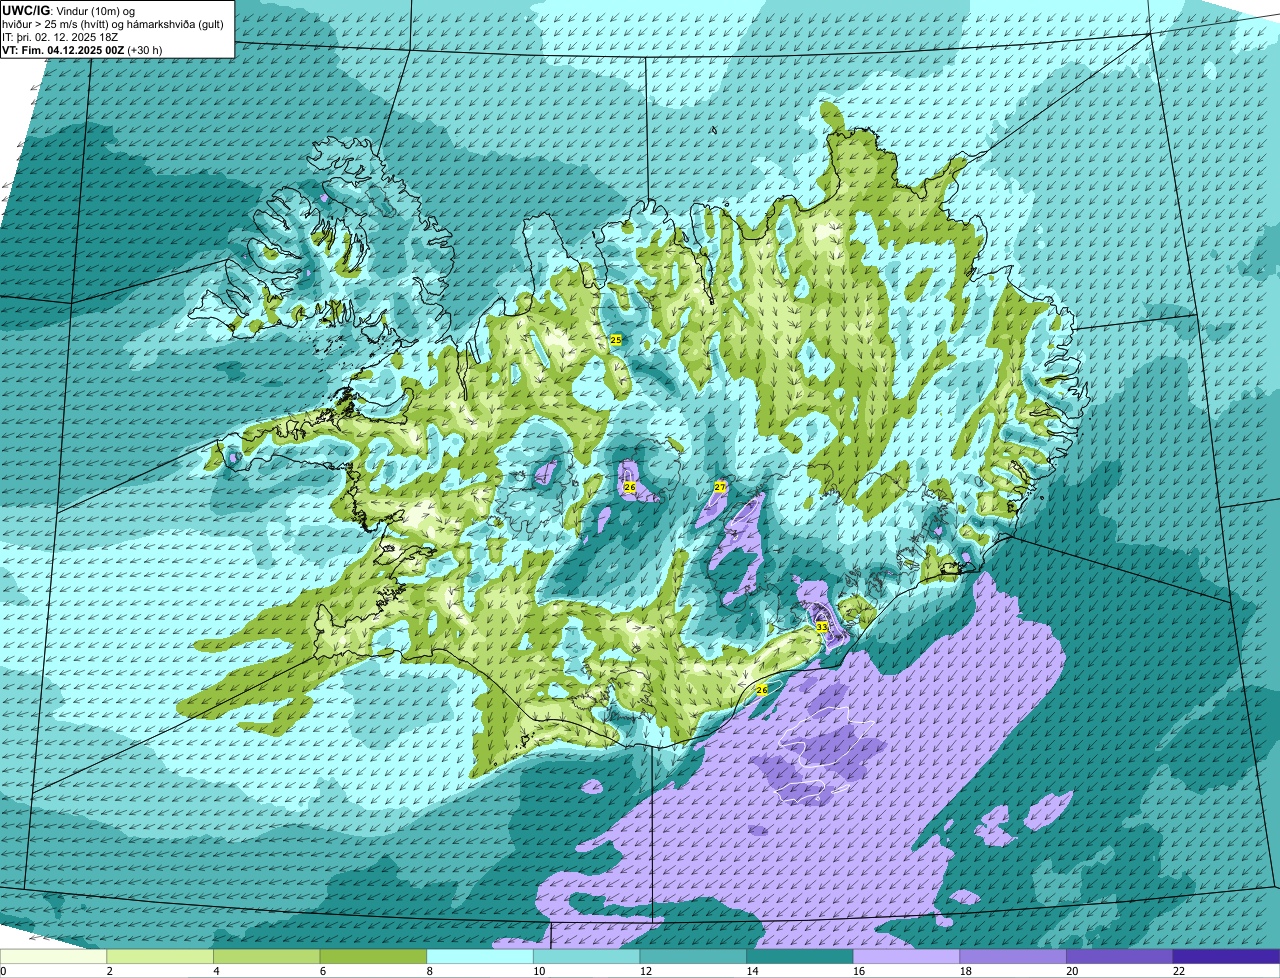Choose the dark indigo above-22 m/s legend swatch

click(1226, 956)
